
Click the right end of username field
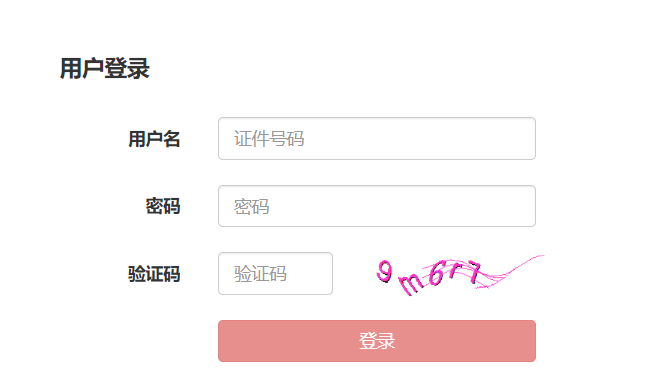(x=526, y=138)
